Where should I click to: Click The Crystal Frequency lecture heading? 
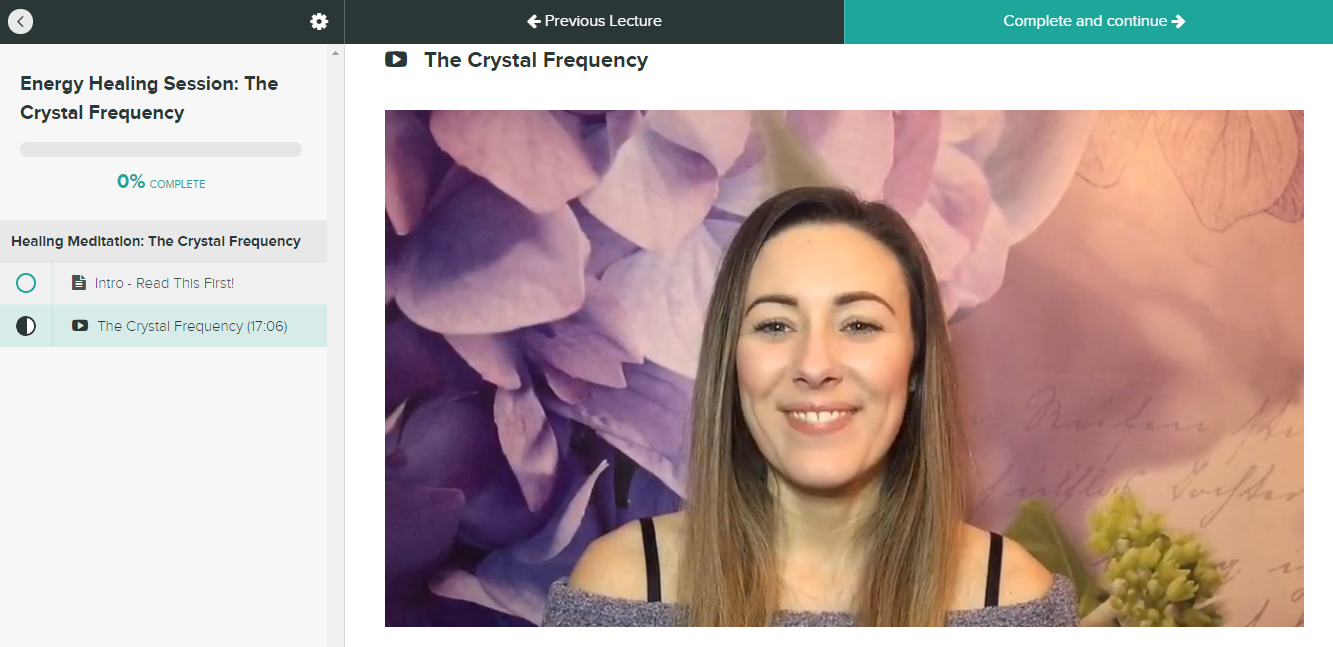click(536, 60)
